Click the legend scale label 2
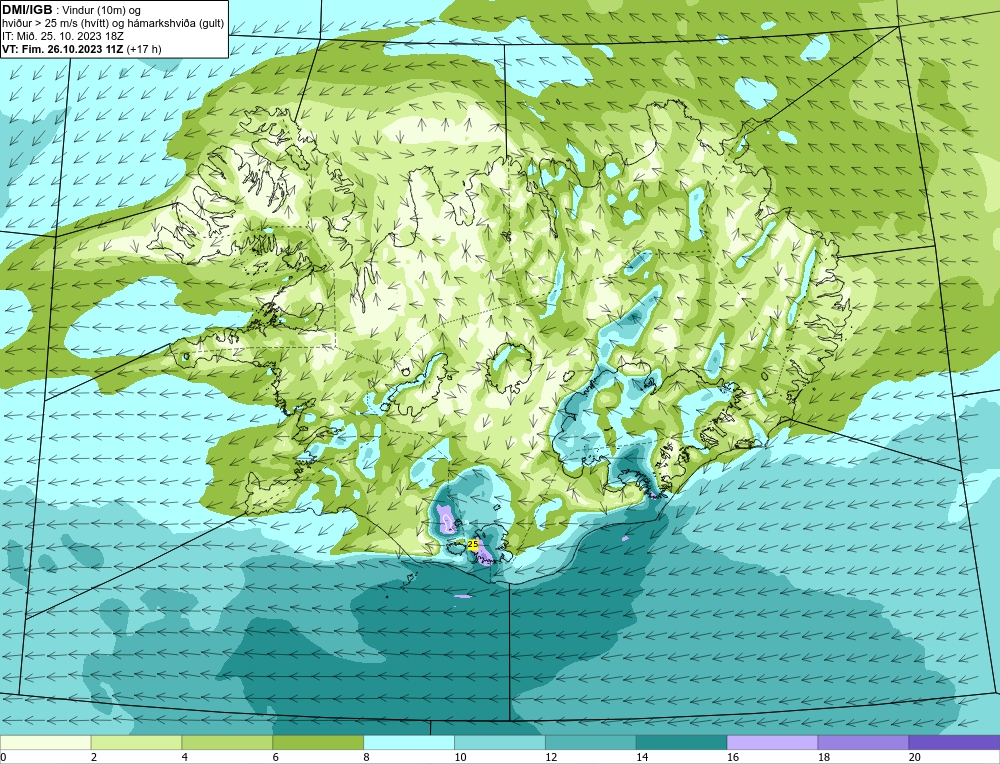The width and height of the screenshot is (1000, 764). tap(94, 757)
